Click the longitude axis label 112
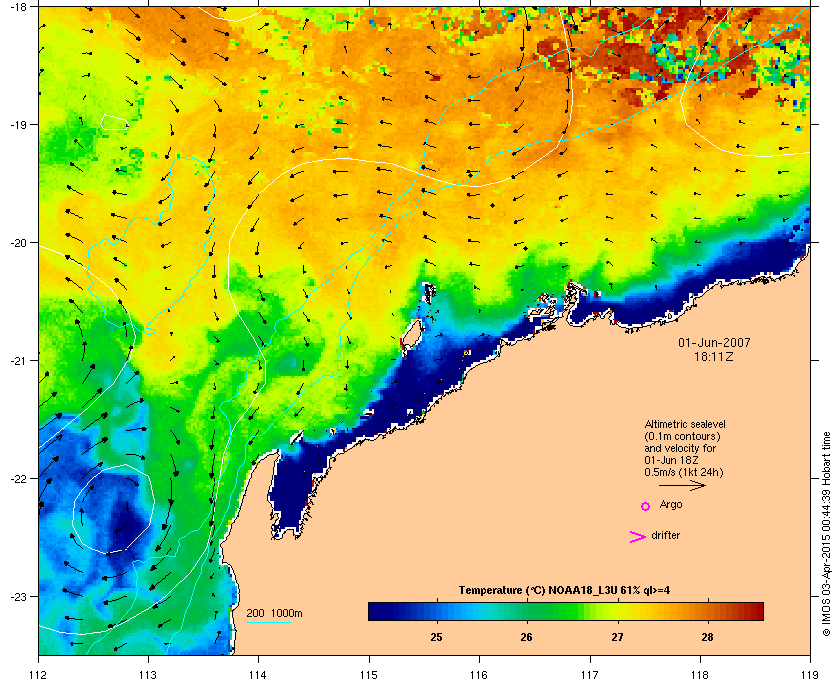Image resolution: width=840 pixels, height=680 pixels. pyautogui.click(x=39, y=674)
